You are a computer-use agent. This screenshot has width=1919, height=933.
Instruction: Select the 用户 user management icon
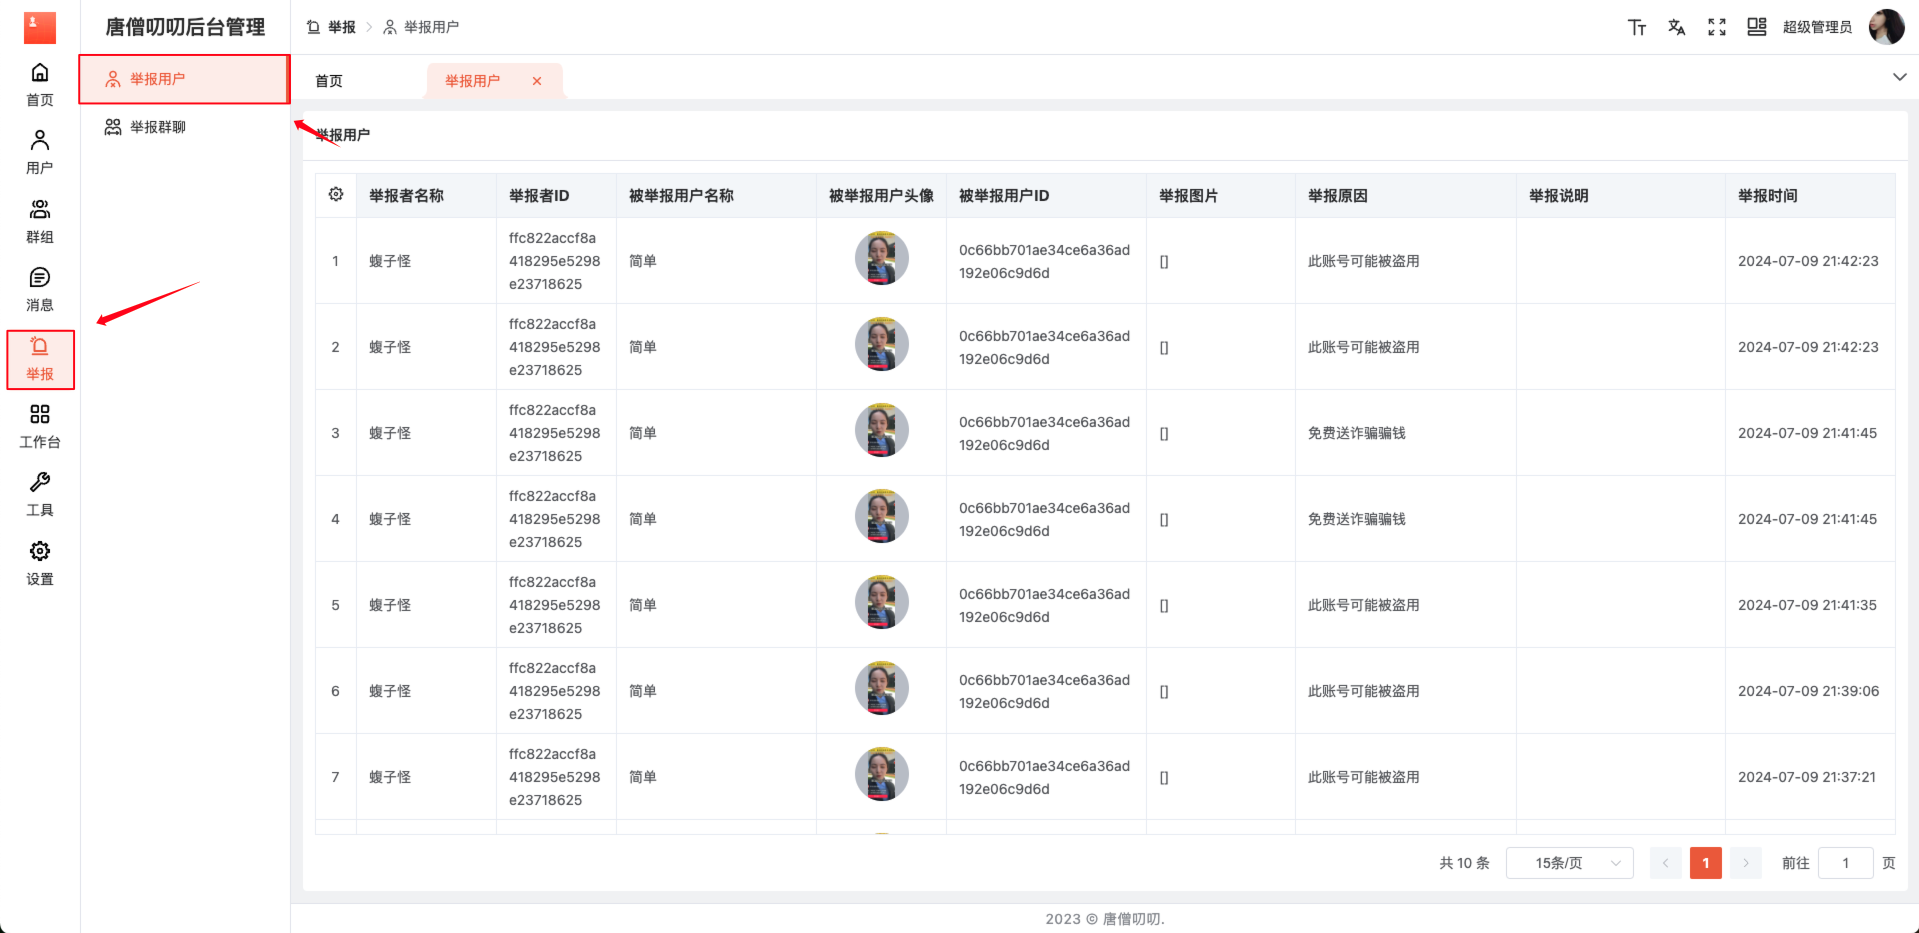pyautogui.click(x=40, y=152)
